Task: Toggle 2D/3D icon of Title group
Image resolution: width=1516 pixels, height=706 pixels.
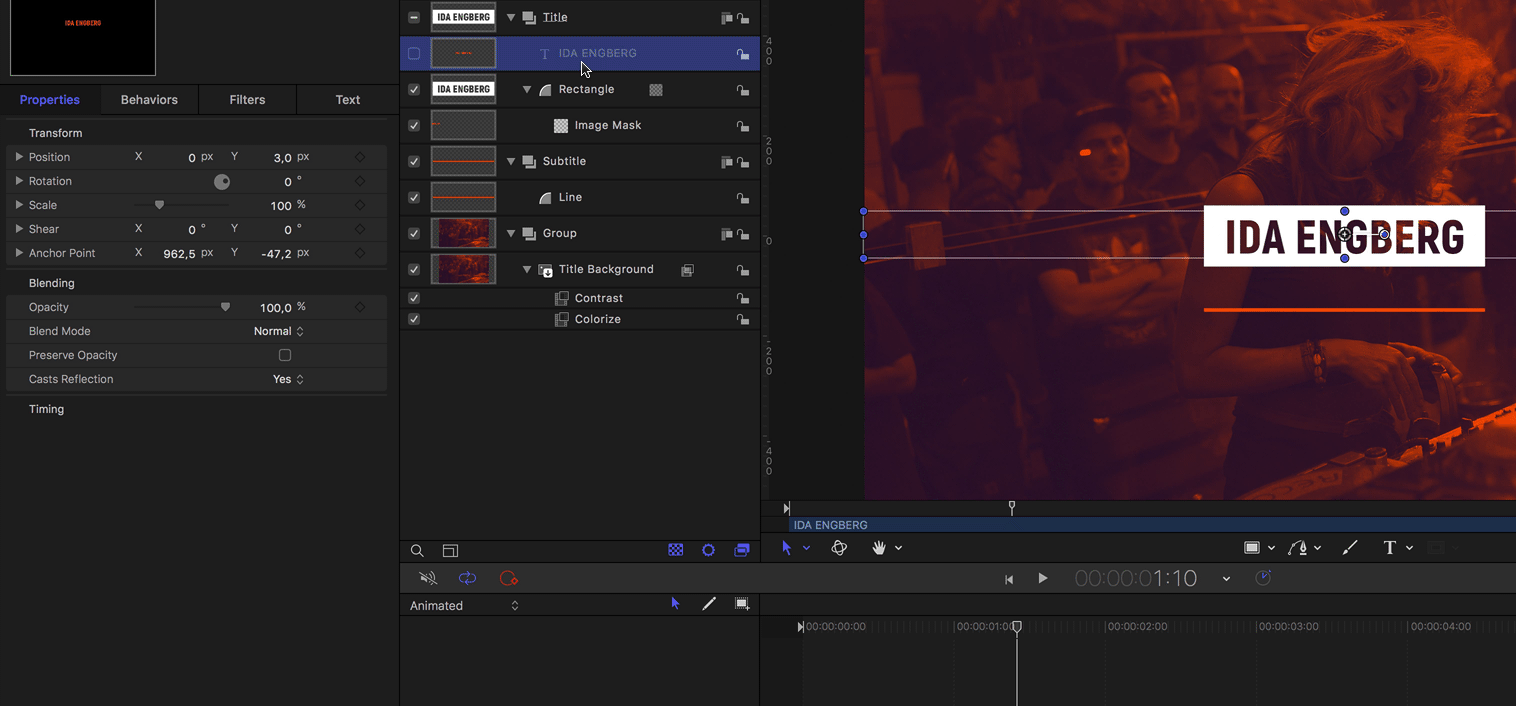Action: [726, 18]
